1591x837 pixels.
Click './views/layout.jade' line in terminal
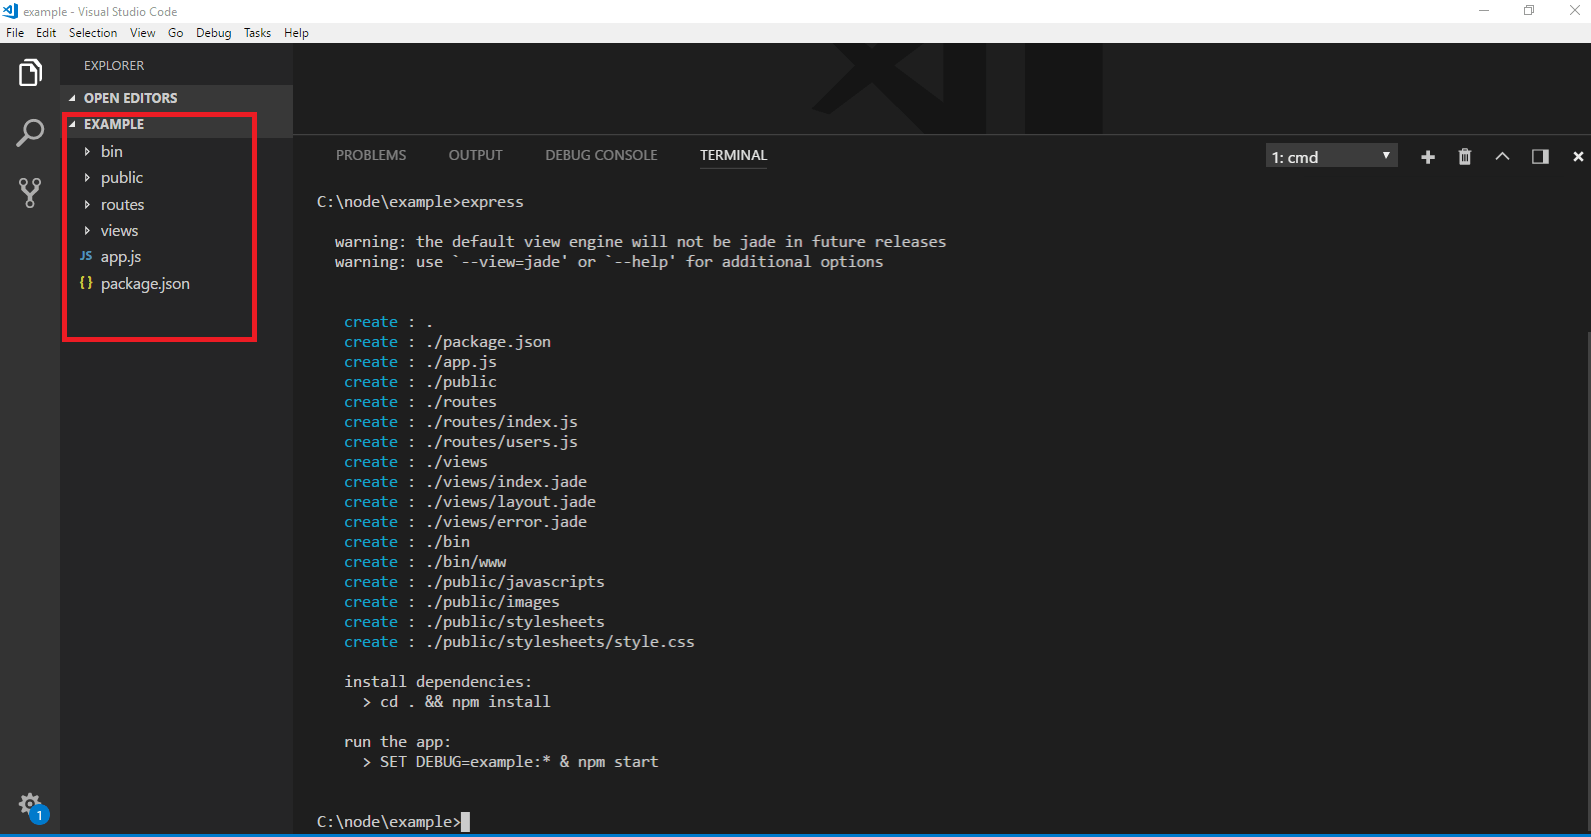click(x=511, y=502)
